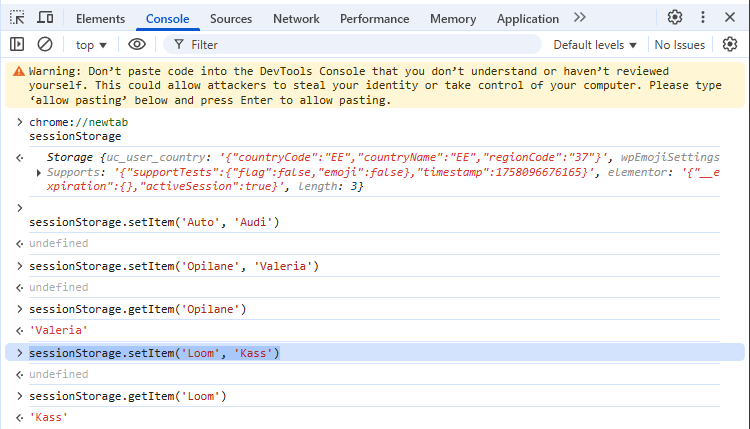750x429 pixels.
Task: Click the No Issues button
Action: pyautogui.click(x=679, y=45)
